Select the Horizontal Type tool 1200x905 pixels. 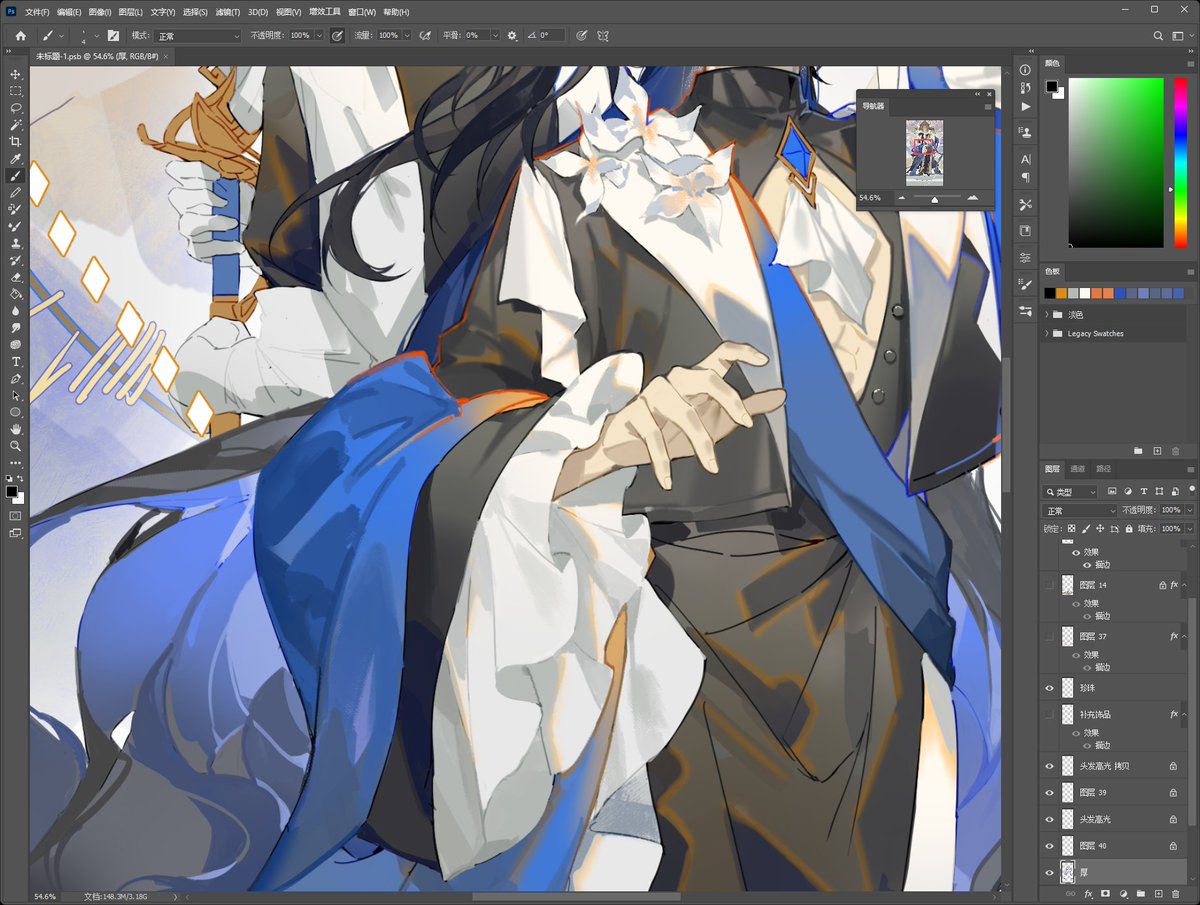point(15,361)
